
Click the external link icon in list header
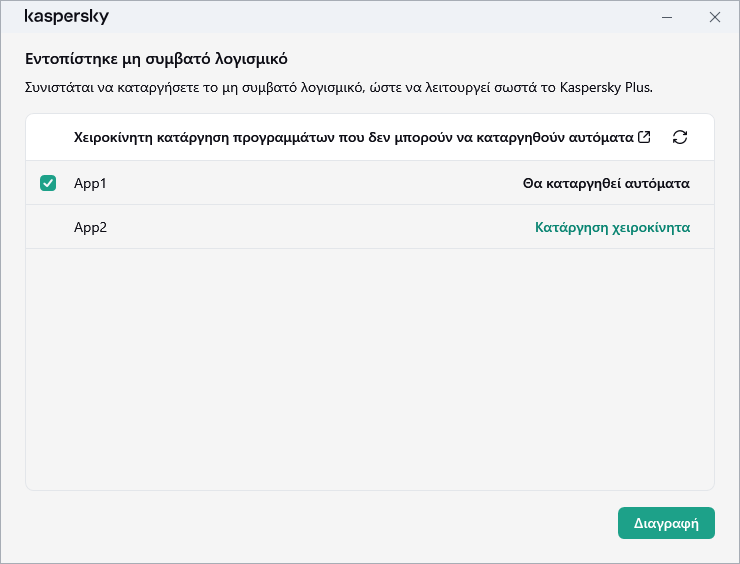tap(644, 137)
